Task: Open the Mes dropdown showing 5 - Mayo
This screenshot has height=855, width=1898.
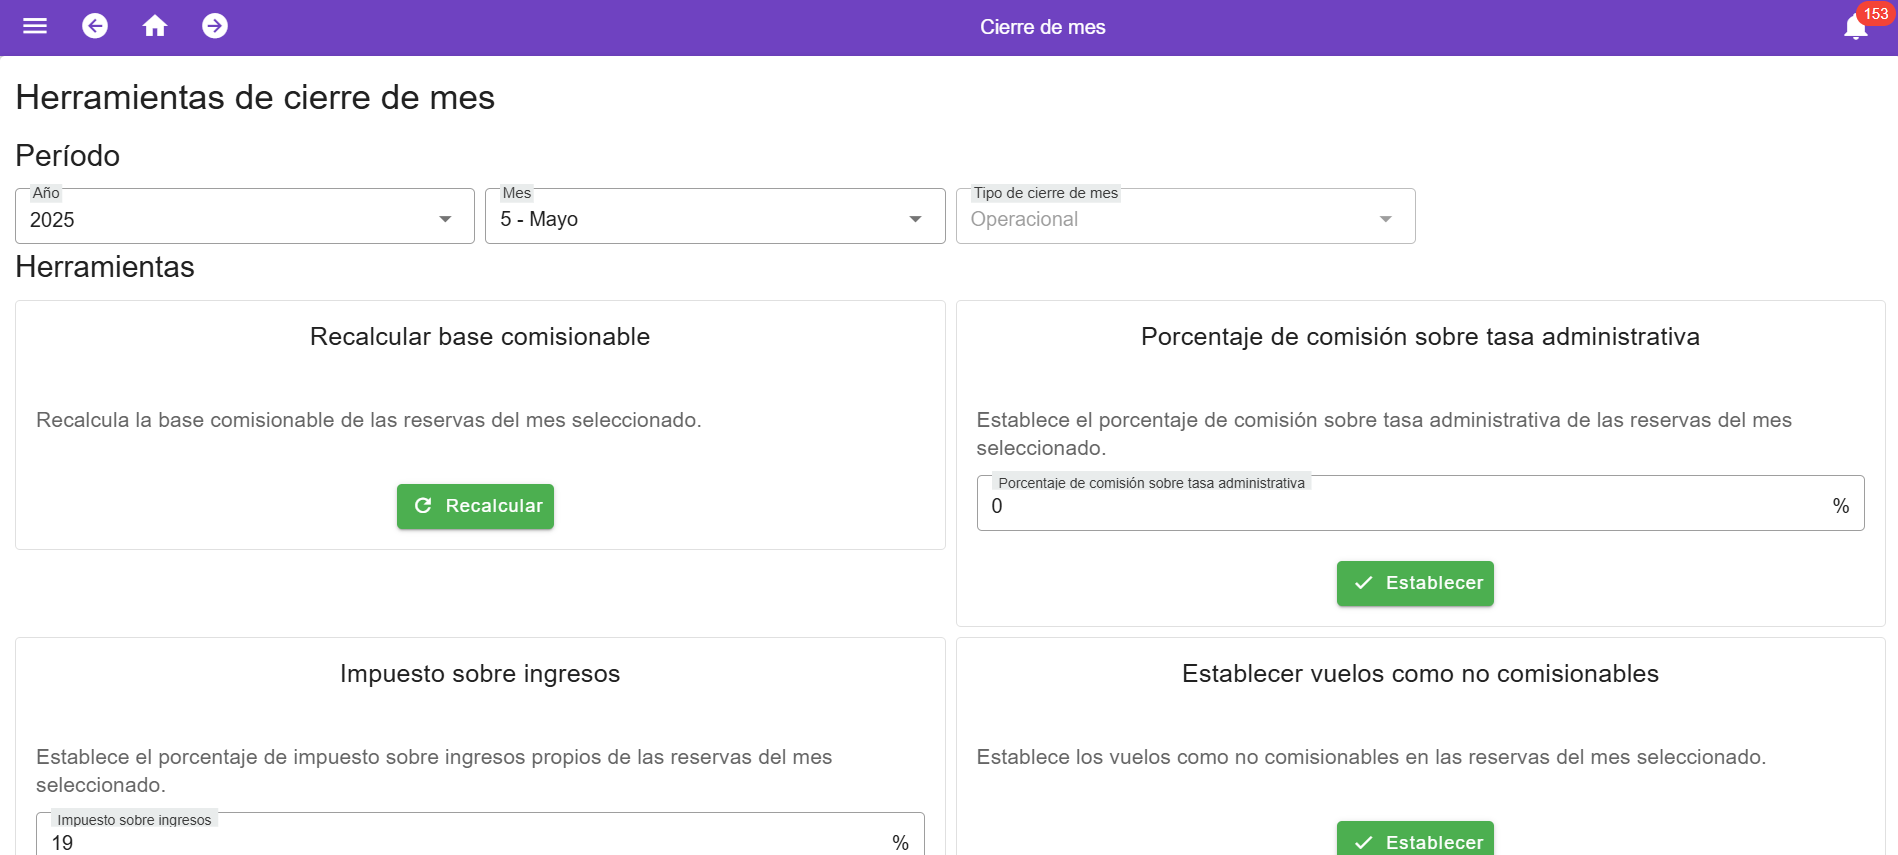Action: 714,218
